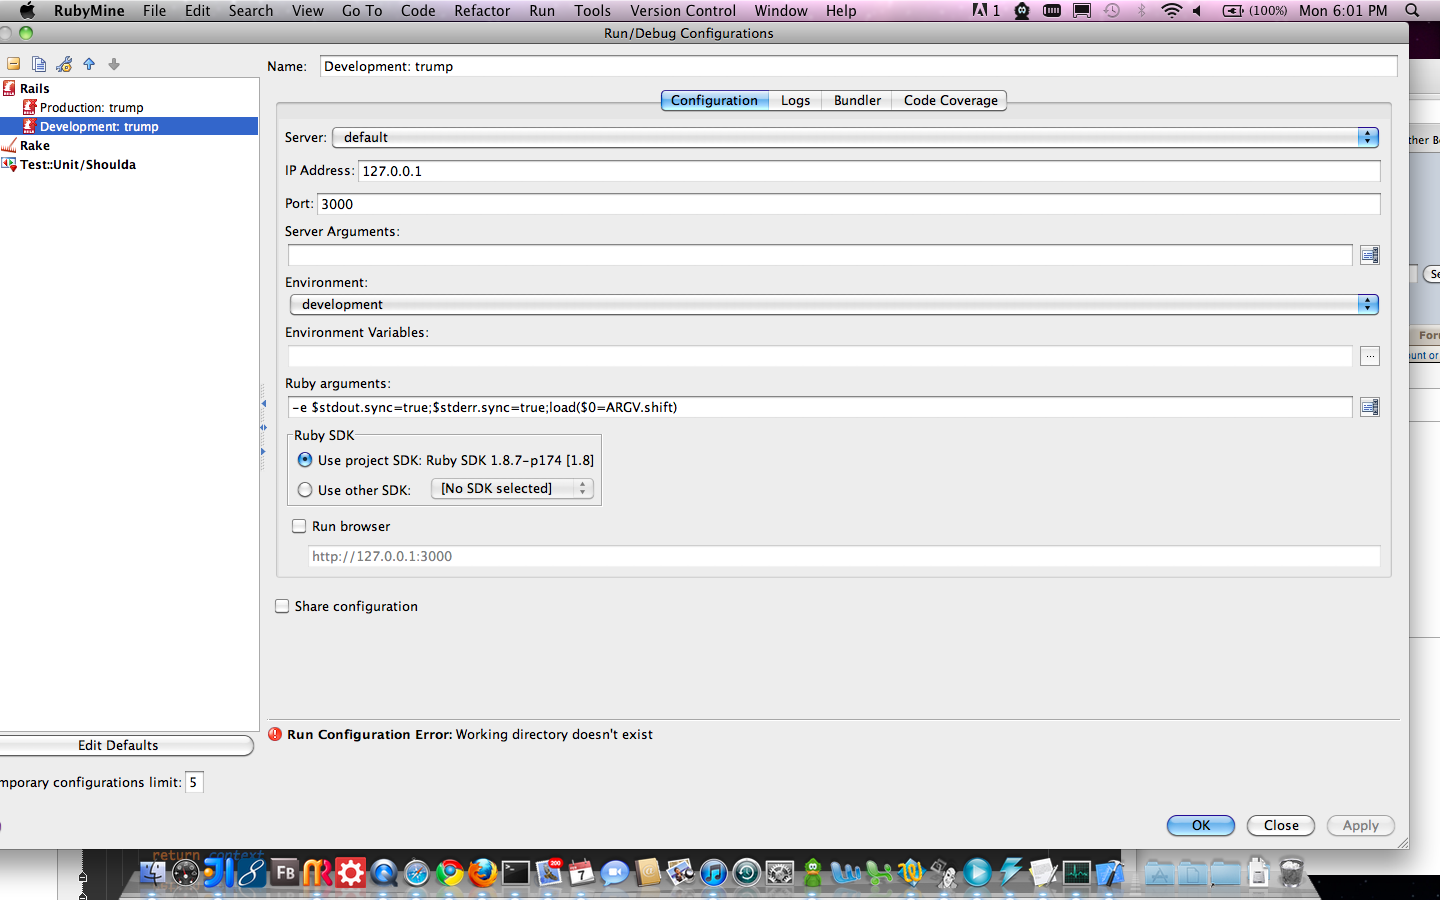Open the Refactor menu in the menu bar
The height and width of the screenshot is (900, 1440).
[482, 11]
